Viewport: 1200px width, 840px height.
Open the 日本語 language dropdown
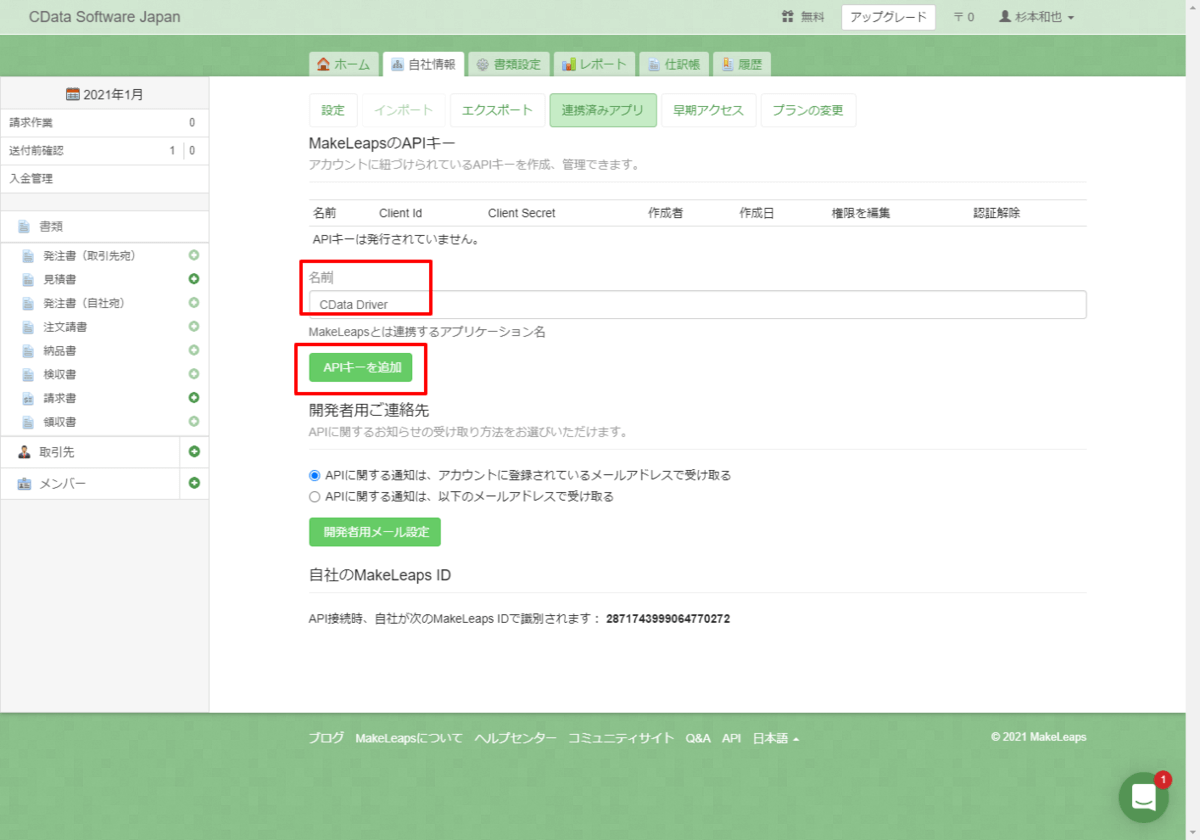click(775, 738)
